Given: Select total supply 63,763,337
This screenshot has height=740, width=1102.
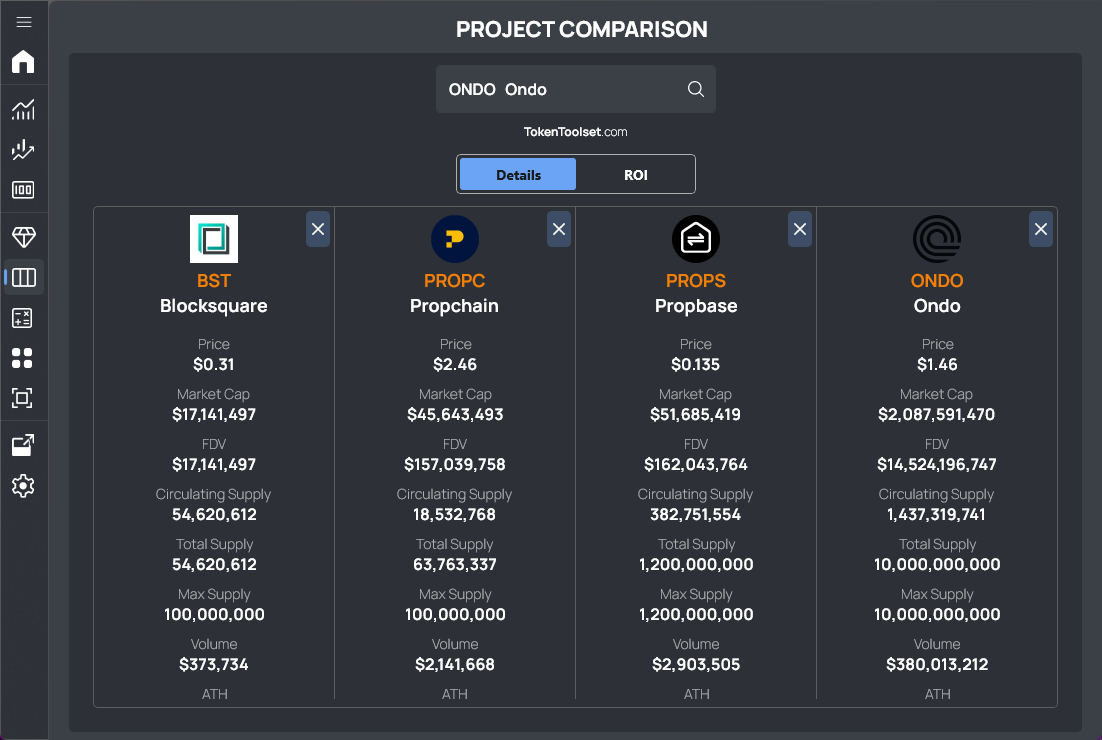Looking at the screenshot, I should point(455,564).
